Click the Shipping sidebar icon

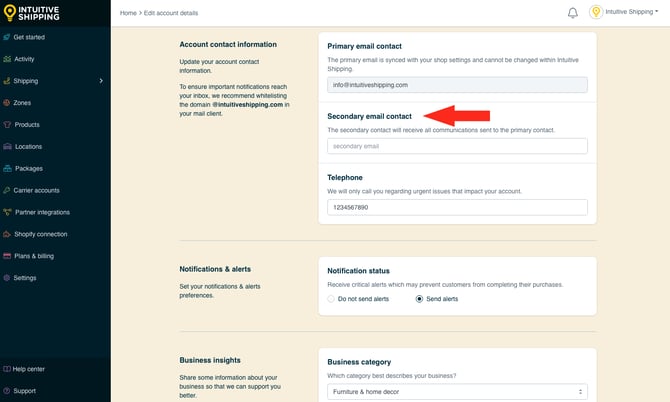click(x=6, y=81)
